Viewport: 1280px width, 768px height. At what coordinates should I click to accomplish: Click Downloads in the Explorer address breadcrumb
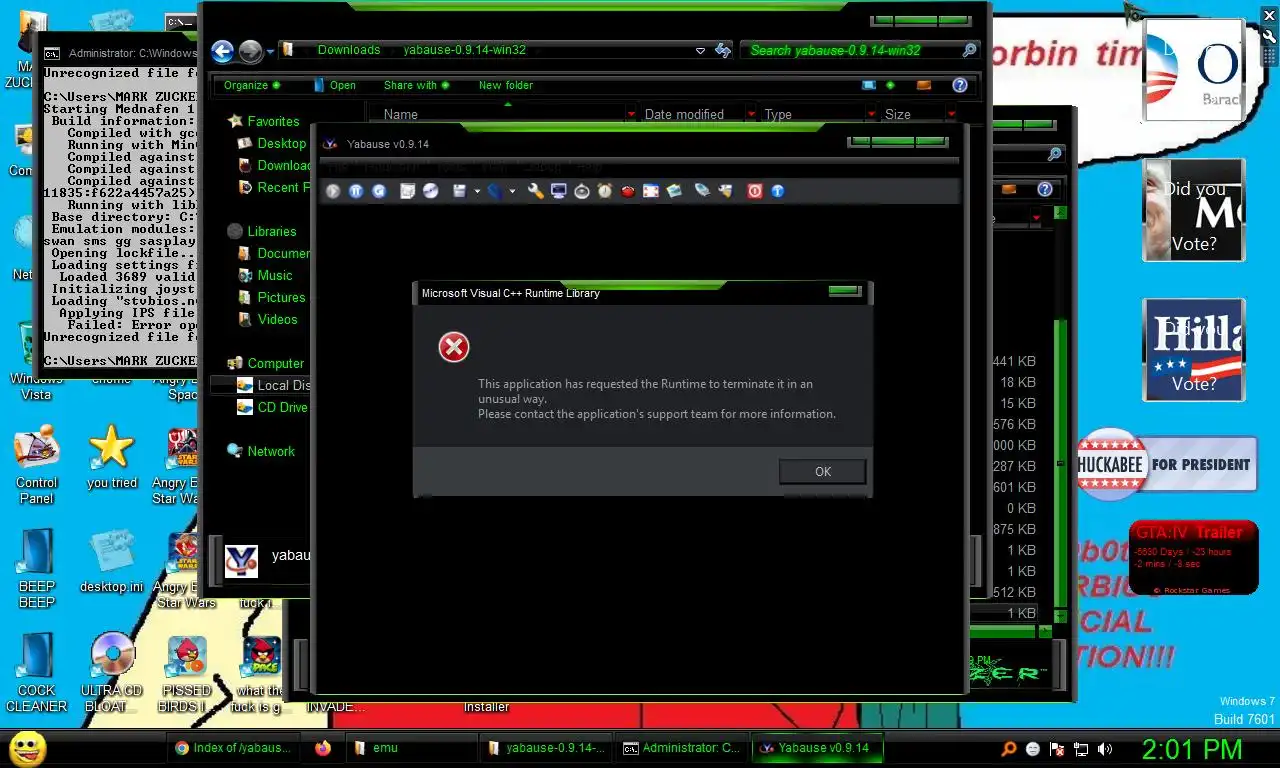pos(349,50)
